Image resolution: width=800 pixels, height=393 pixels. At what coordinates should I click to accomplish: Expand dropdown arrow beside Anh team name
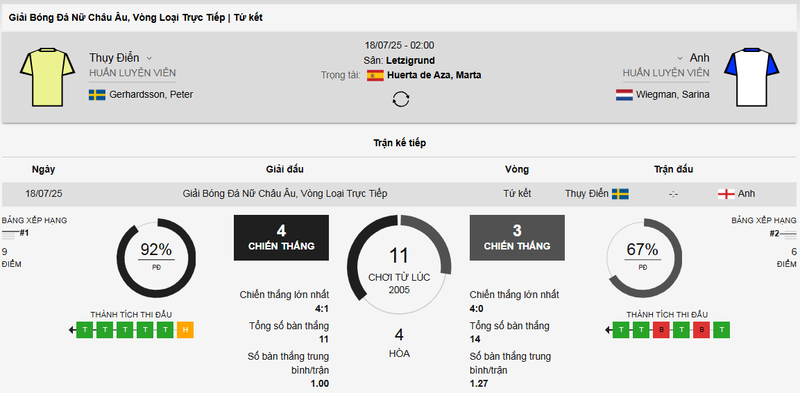point(680,58)
